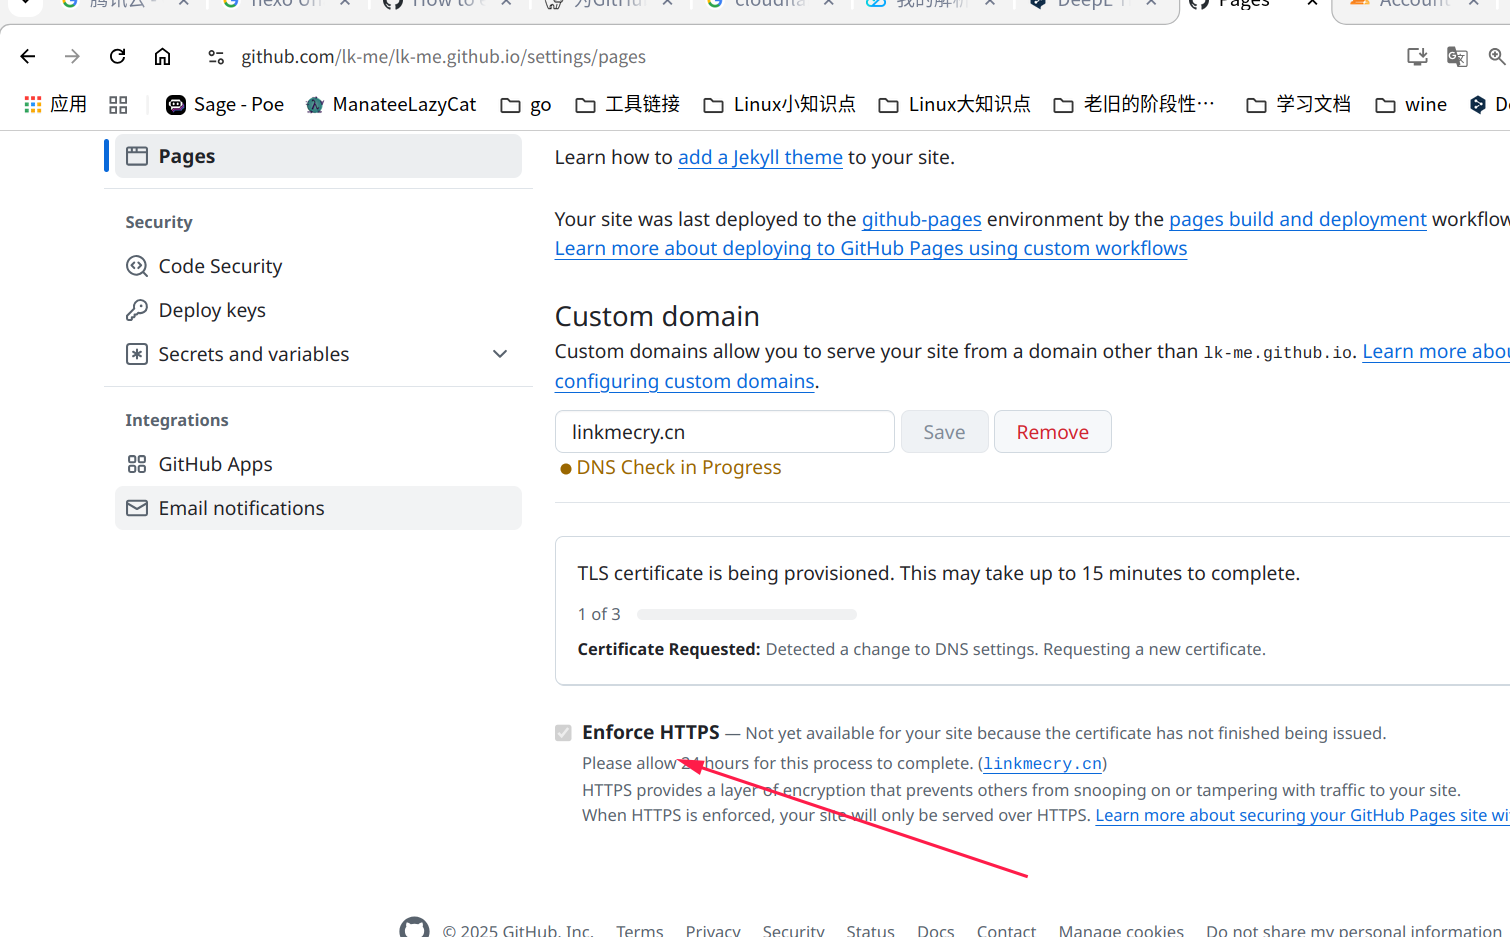Open 'pages build and deployment' workflow link
Image resolution: width=1510 pixels, height=937 pixels.
tap(1298, 219)
